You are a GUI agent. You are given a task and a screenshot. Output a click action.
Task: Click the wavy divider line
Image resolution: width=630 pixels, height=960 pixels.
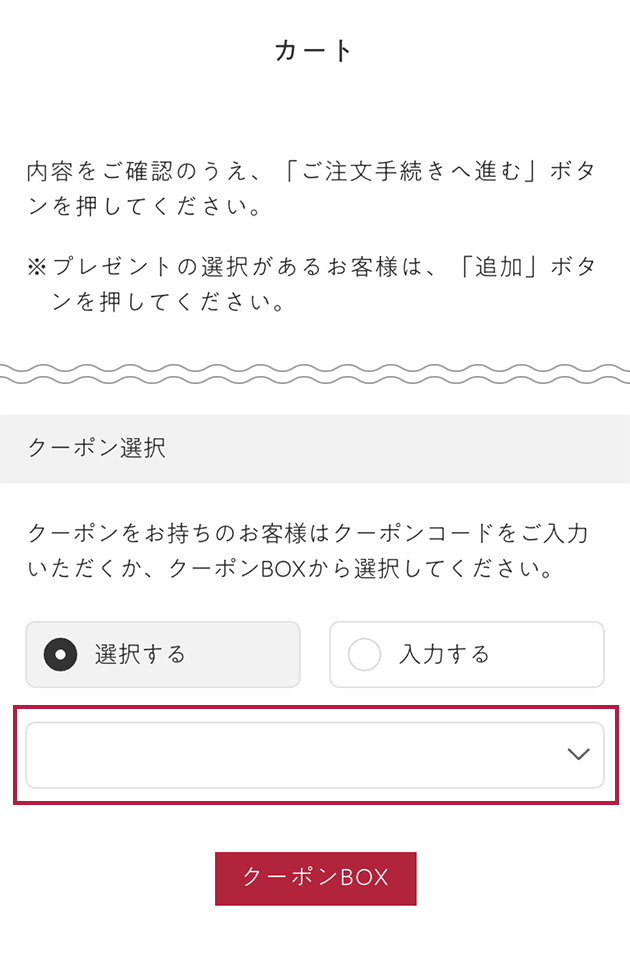click(315, 375)
